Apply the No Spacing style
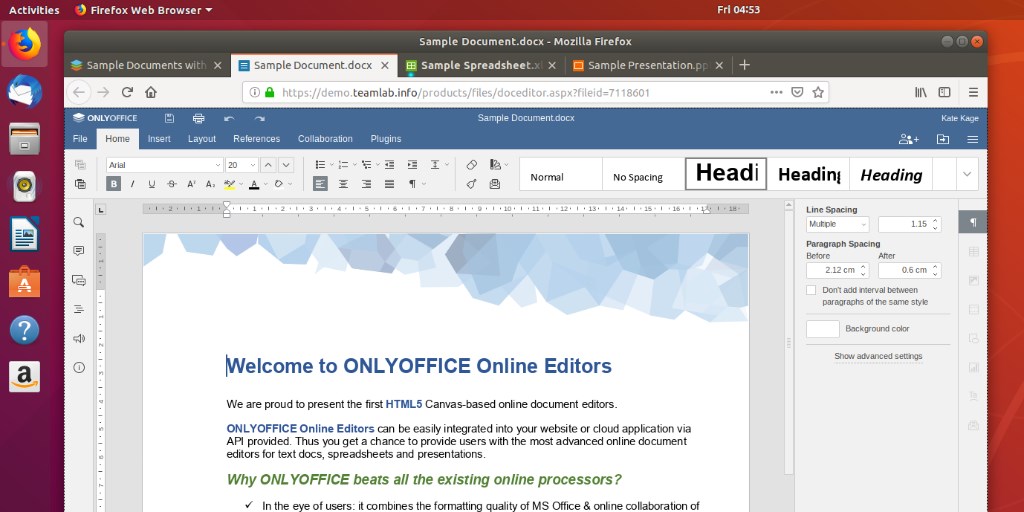Screen dimensions: 1024x512 (643, 174)
